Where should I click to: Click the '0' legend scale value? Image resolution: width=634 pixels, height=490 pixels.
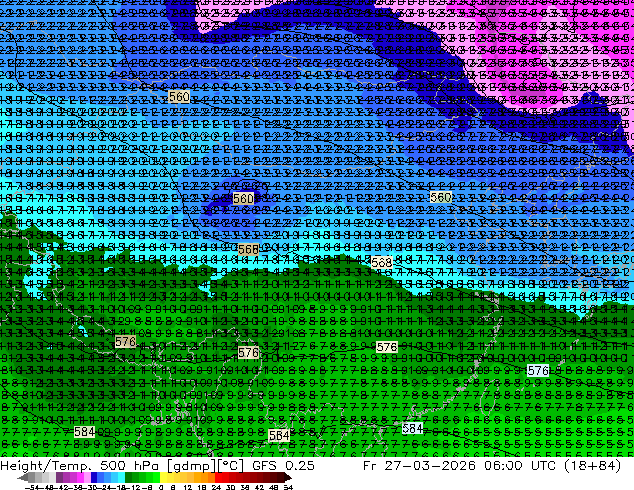click(x=161, y=487)
